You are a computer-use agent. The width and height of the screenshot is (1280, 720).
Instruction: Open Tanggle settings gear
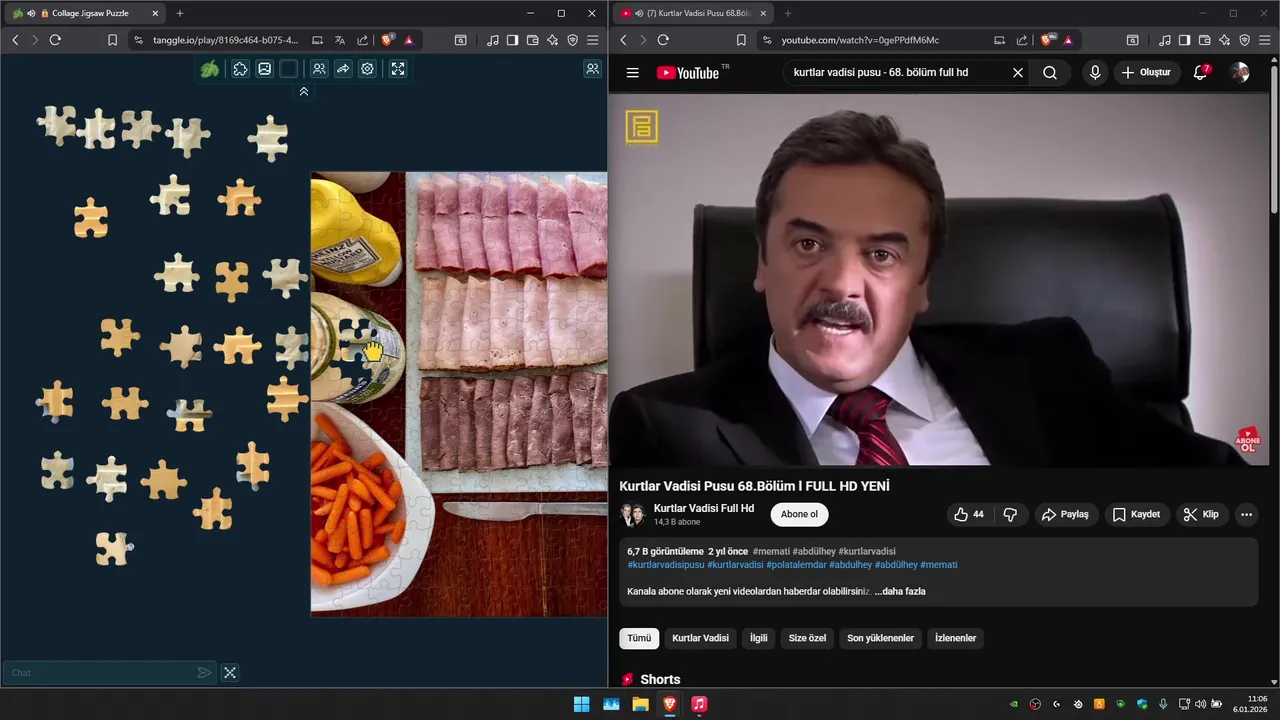[367, 69]
